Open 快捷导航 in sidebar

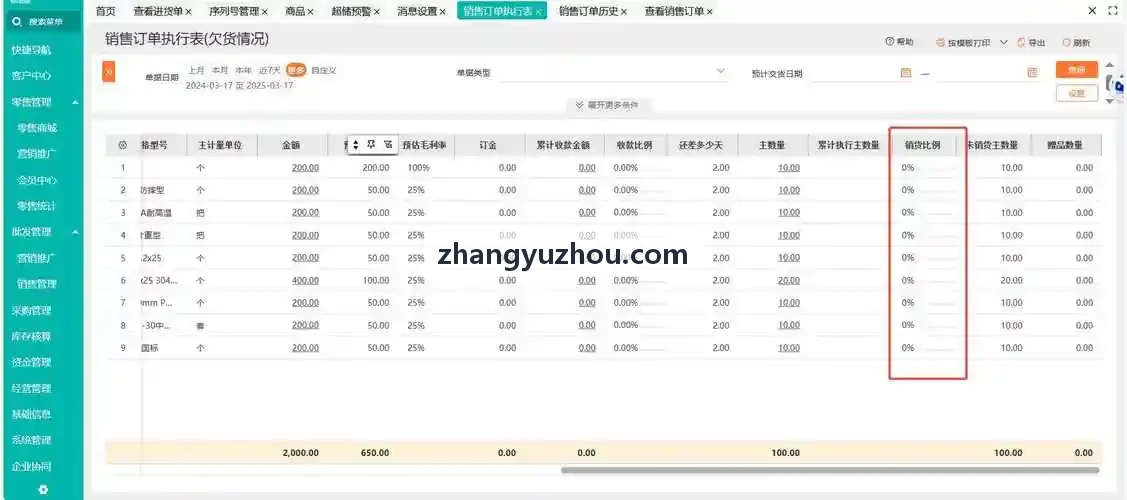click(32, 50)
